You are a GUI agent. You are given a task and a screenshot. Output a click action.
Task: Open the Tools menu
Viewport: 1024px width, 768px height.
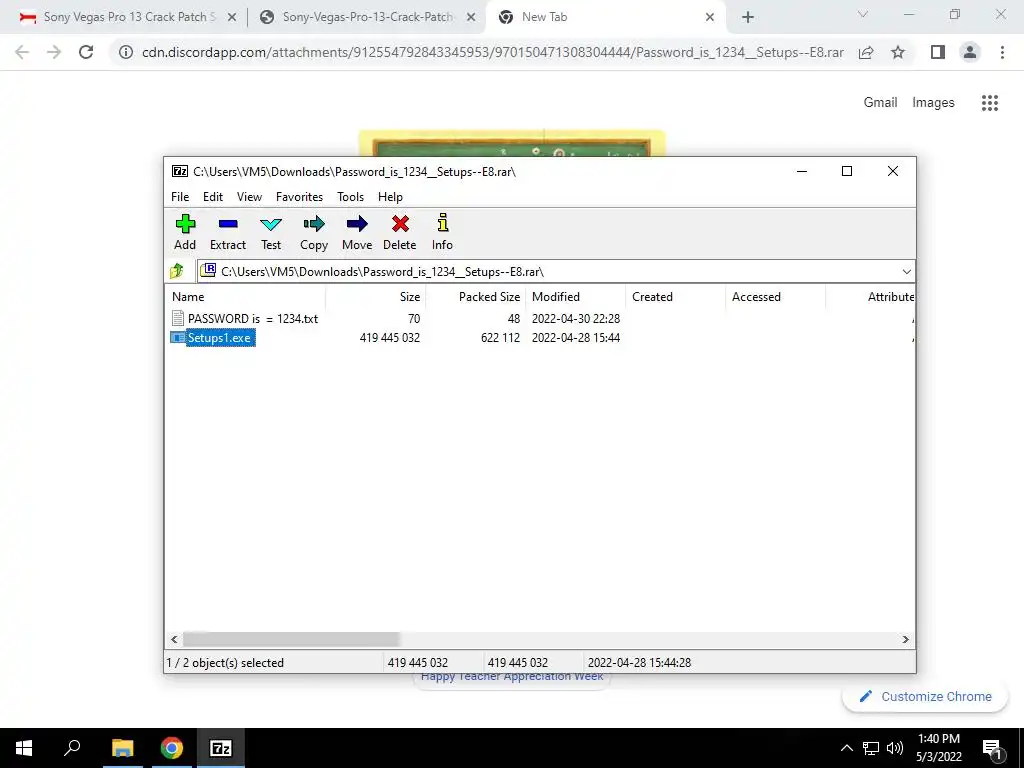(350, 197)
